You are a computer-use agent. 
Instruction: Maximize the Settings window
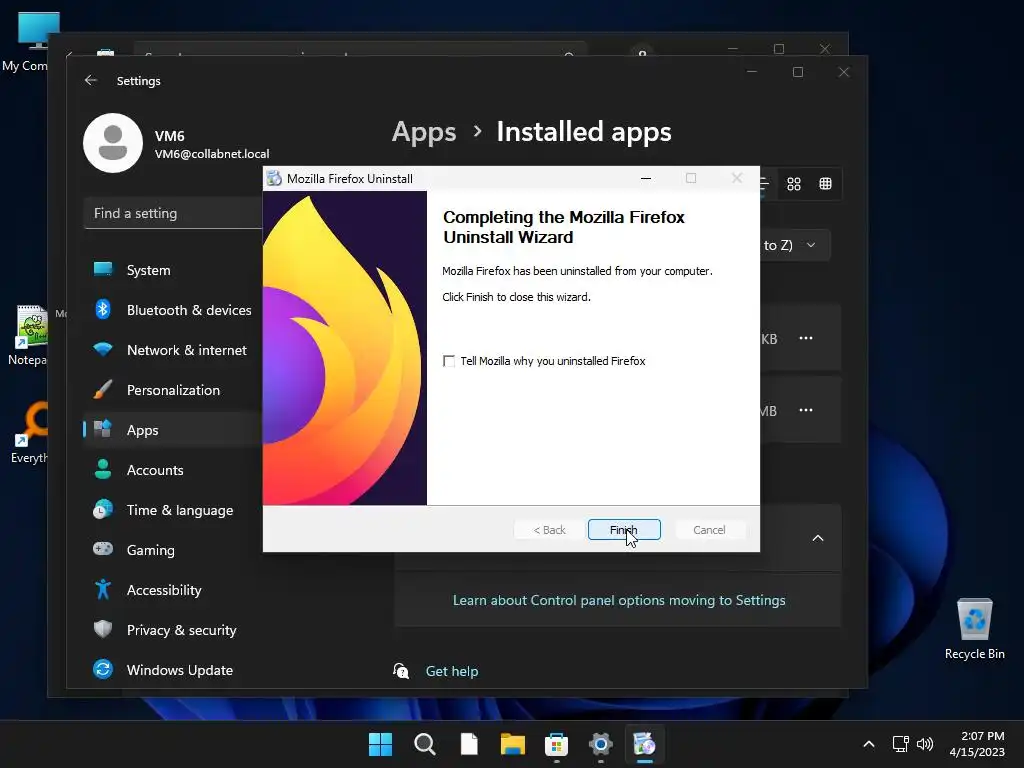click(x=798, y=72)
